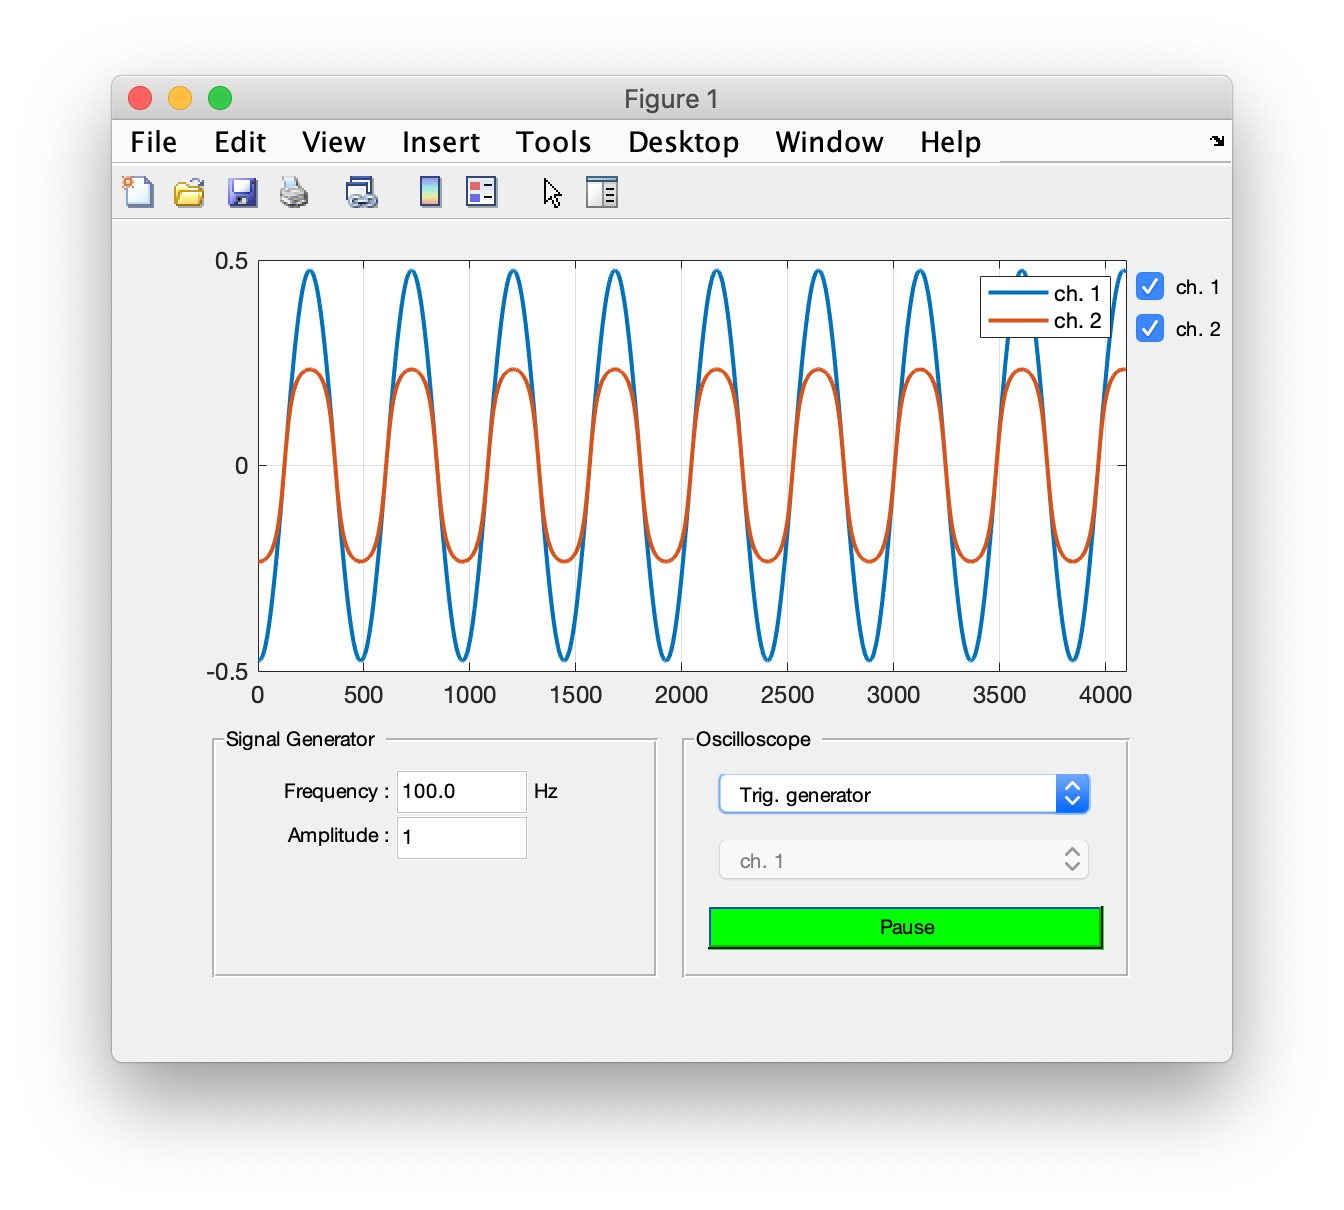Open the Property Inspector from the toolbar
This screenshot has height=1210, width=1344.
(602, 192)
